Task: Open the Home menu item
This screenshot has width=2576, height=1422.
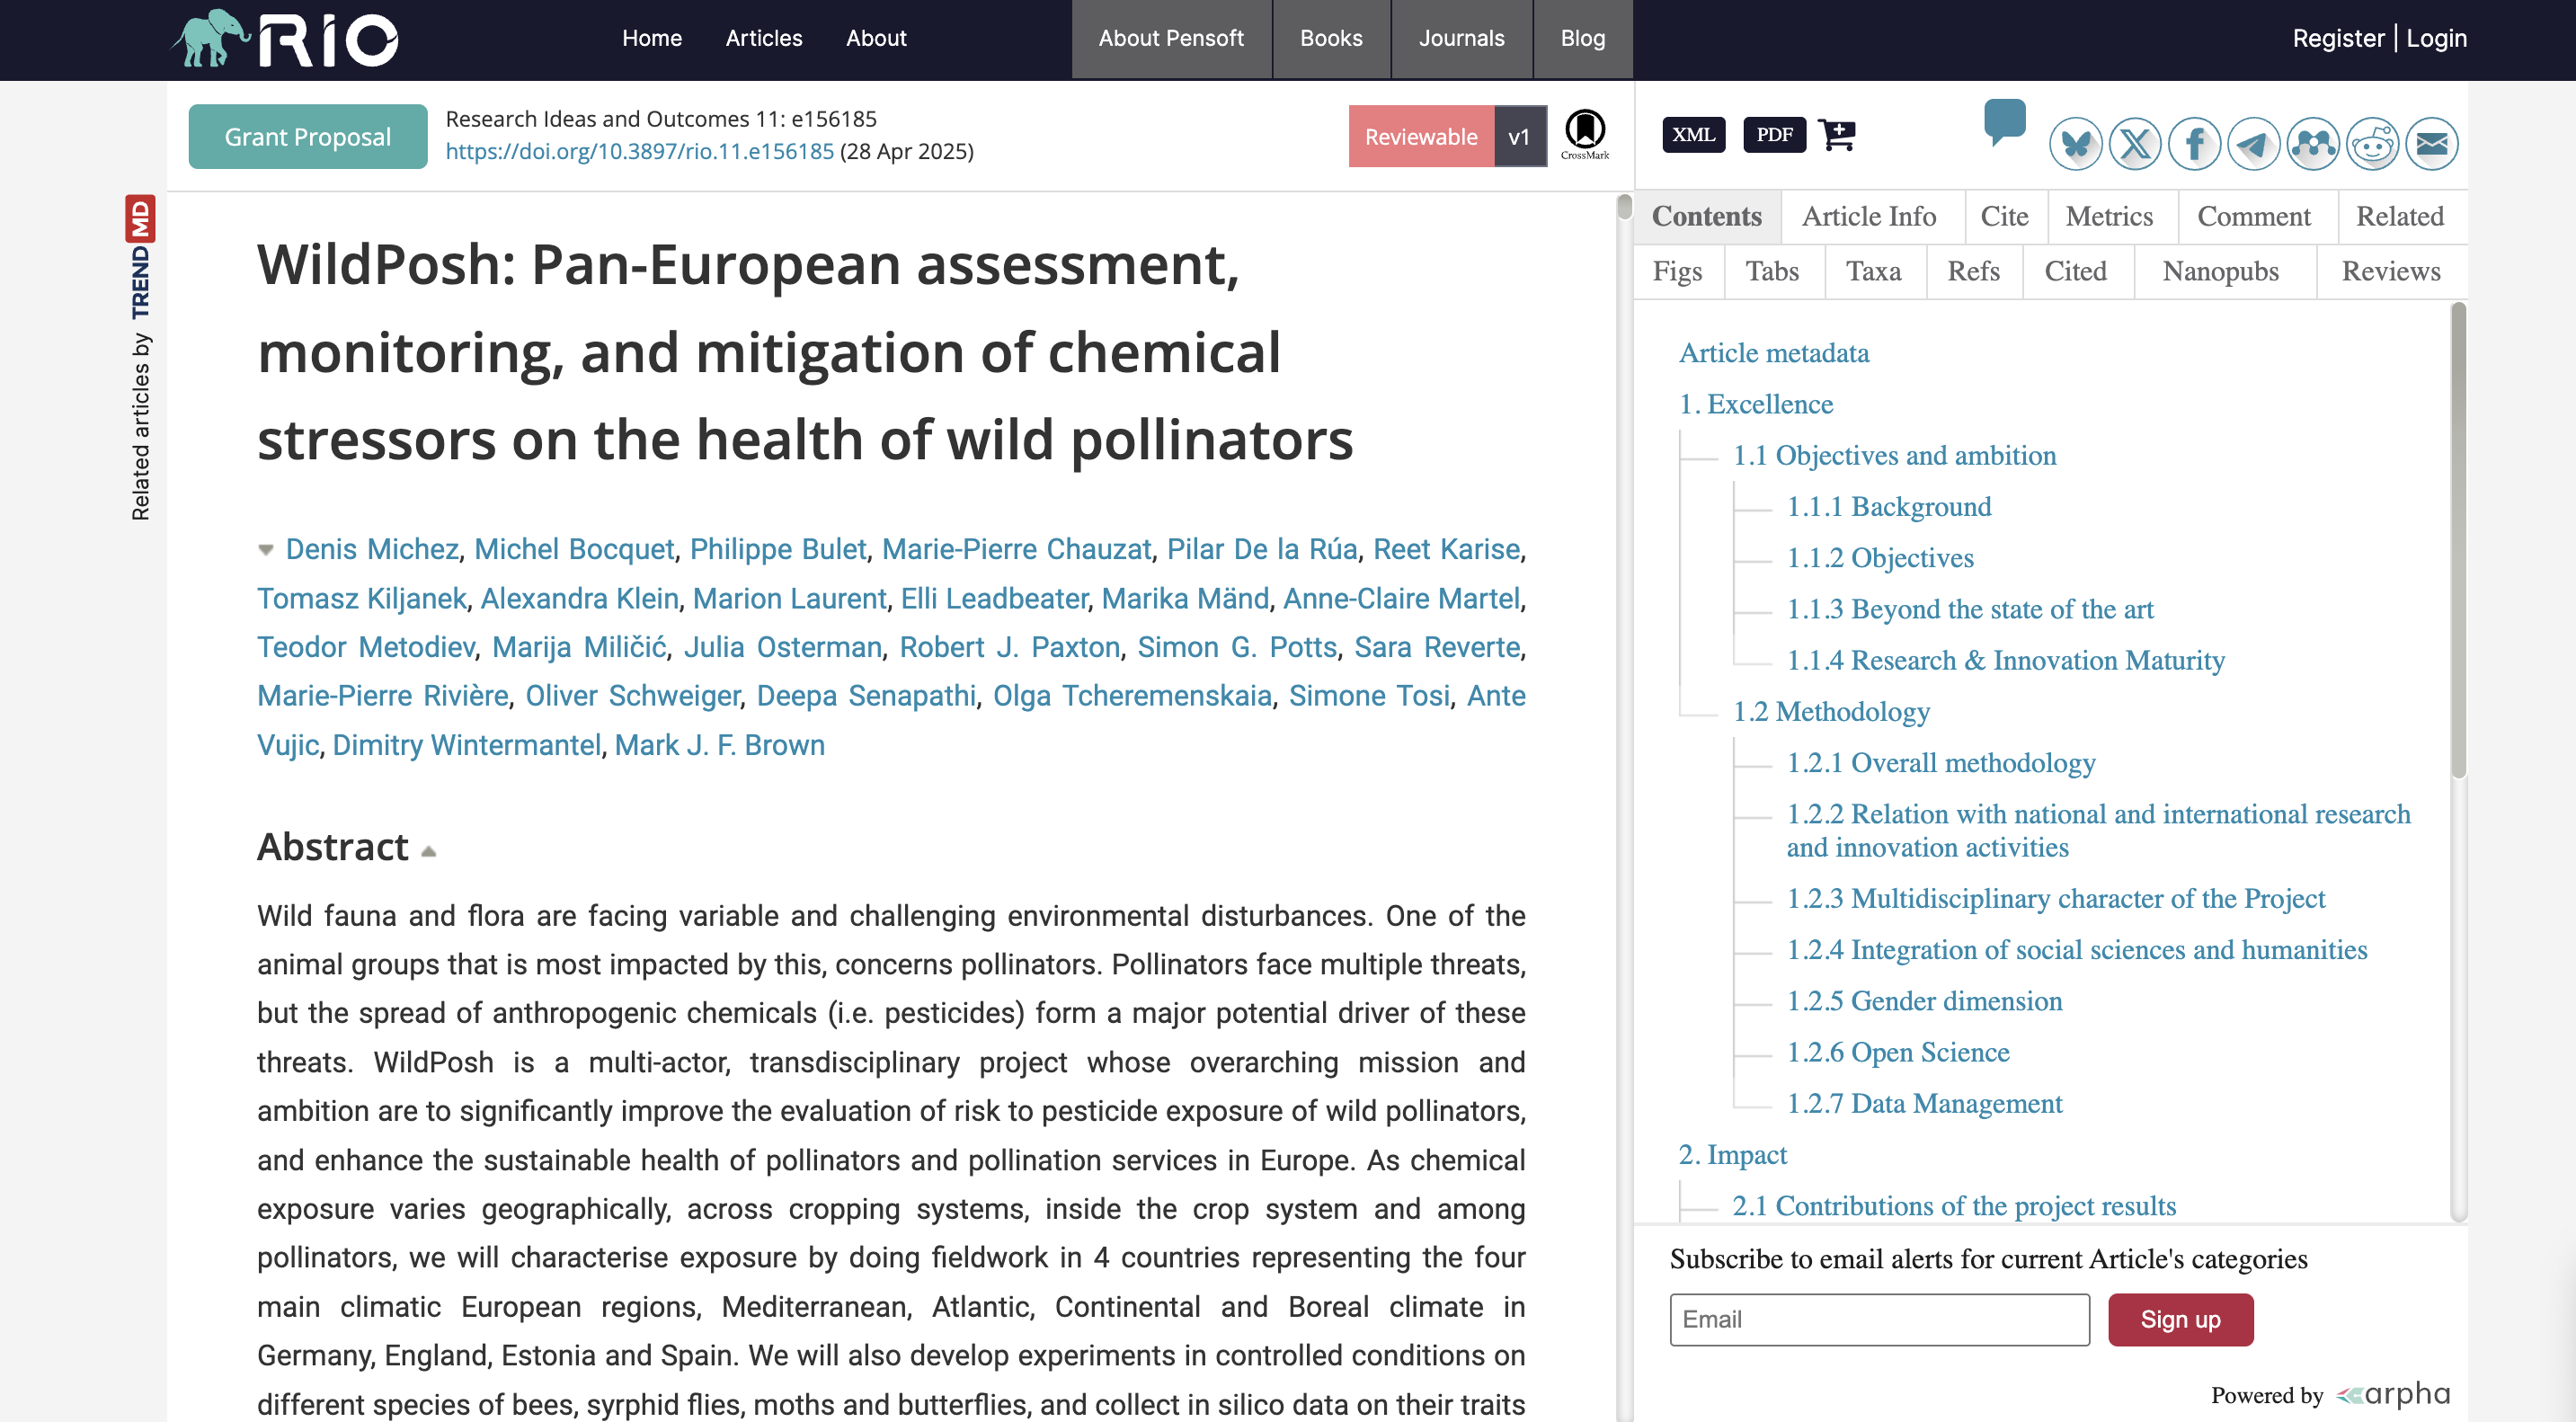Action: click(651, 38)
